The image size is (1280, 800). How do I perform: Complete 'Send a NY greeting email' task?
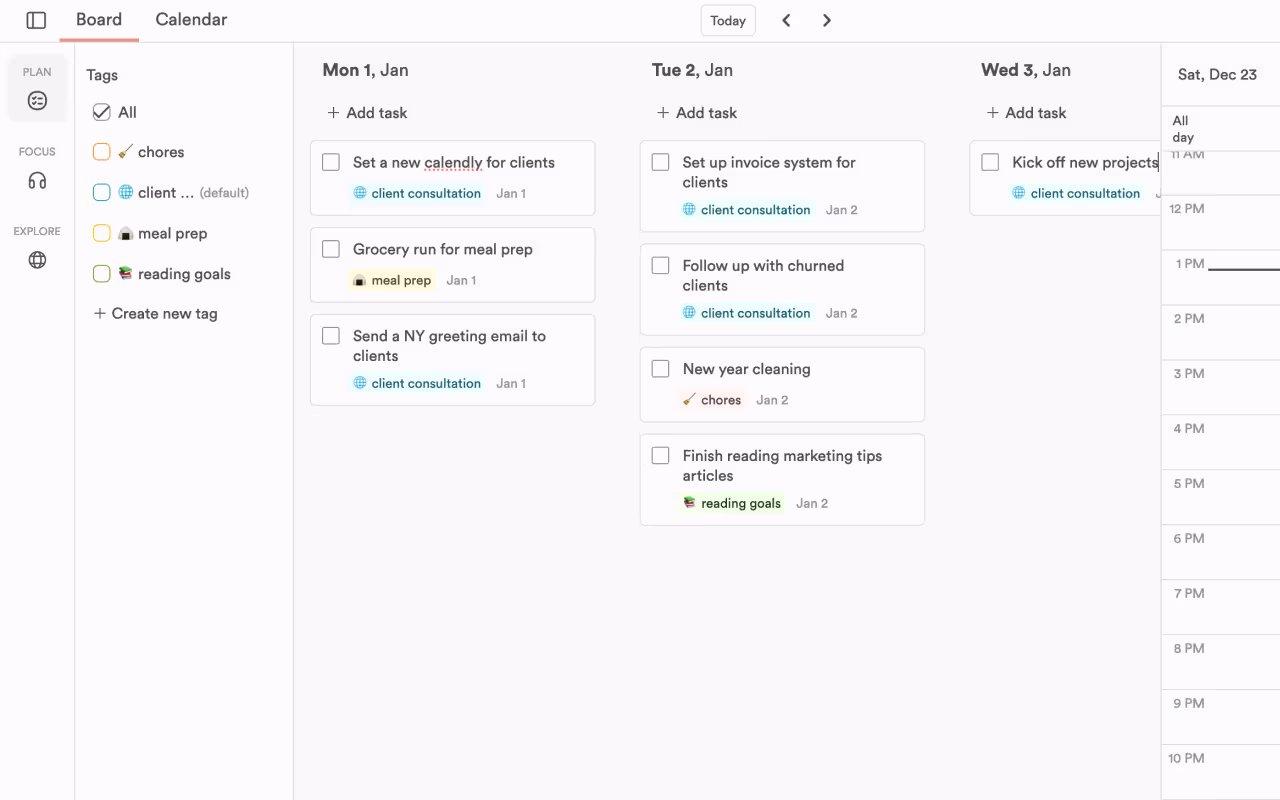(x=331, y=336)
